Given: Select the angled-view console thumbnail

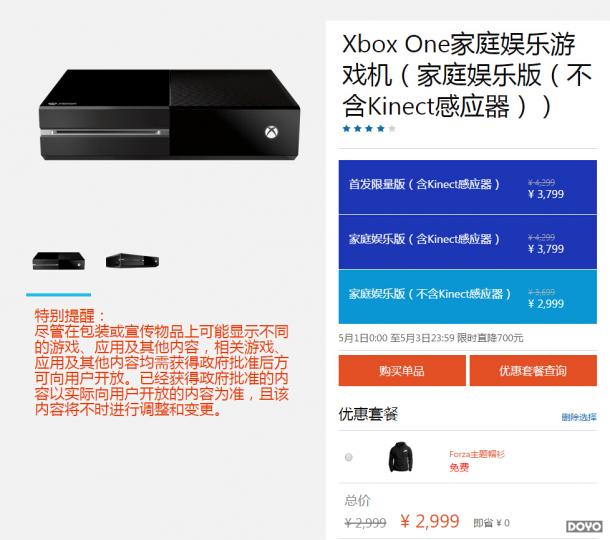Looking at the screenshot, I should [132, 261].
